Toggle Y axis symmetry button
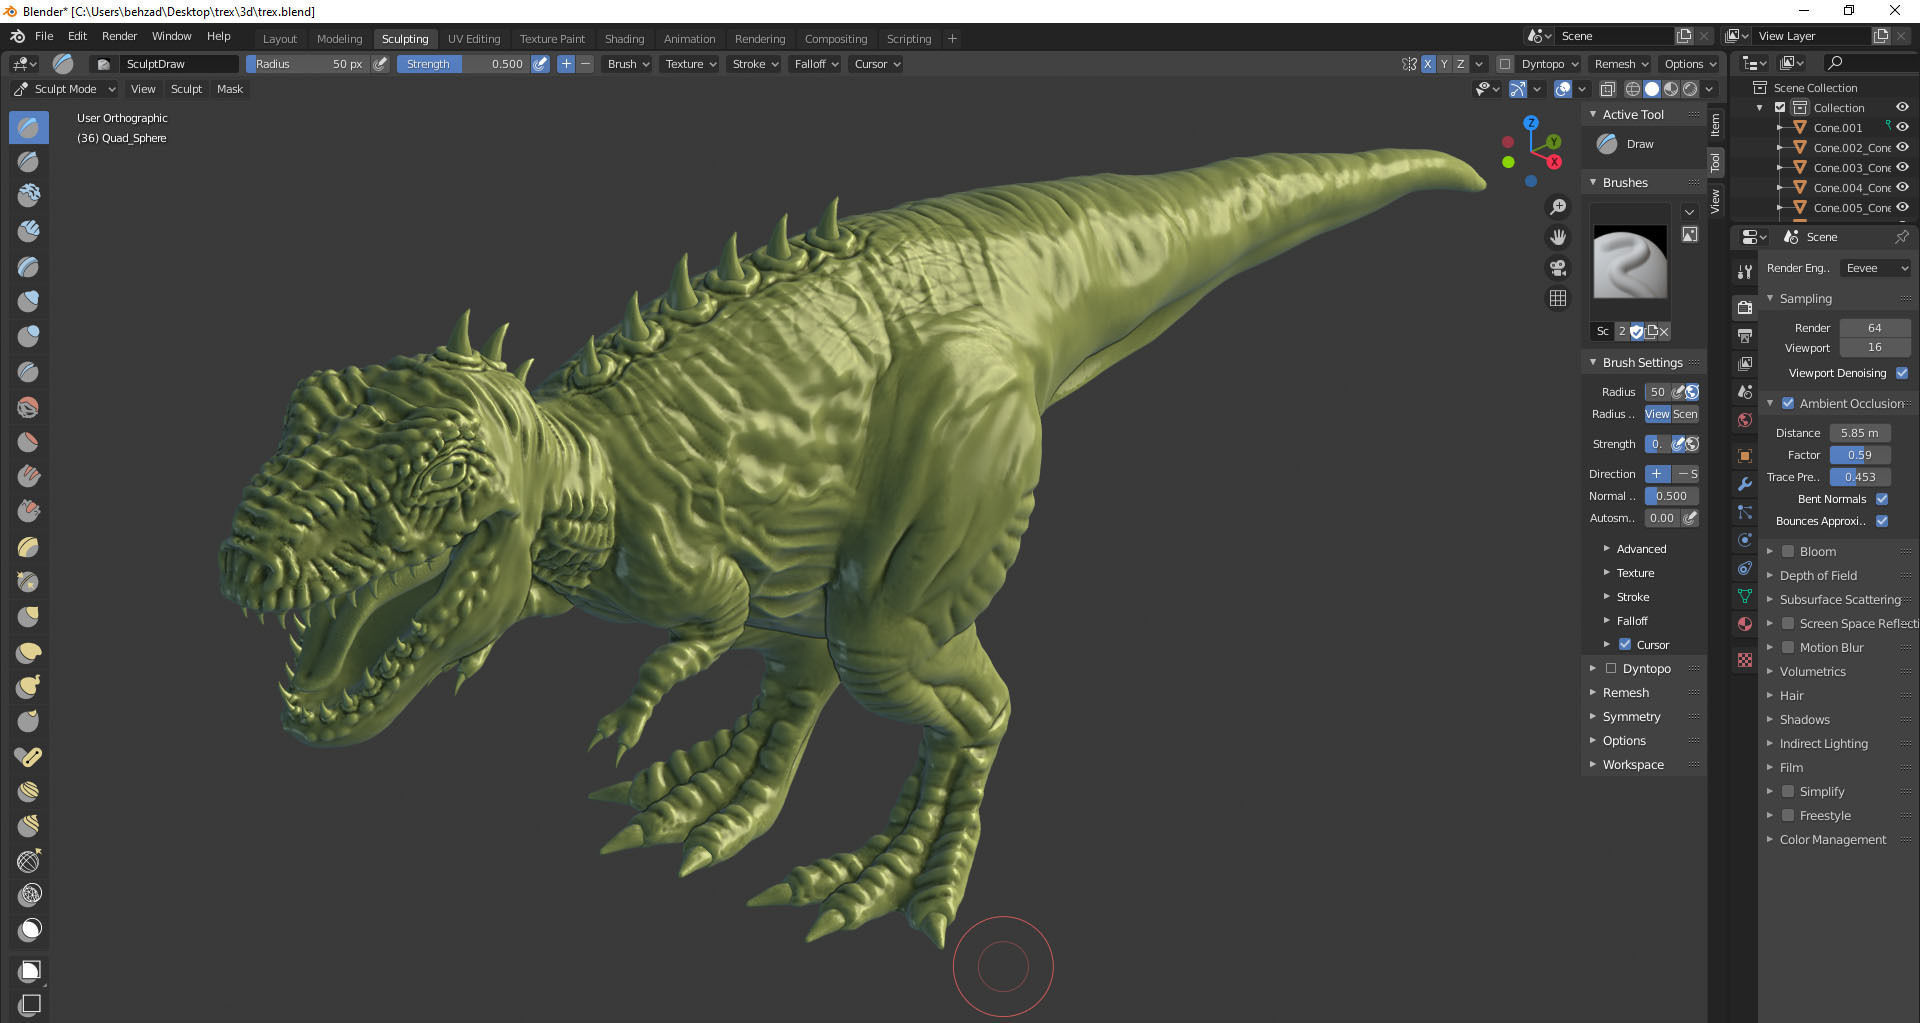This screenshot has width=1920, height=1023. pos(1444,64)
